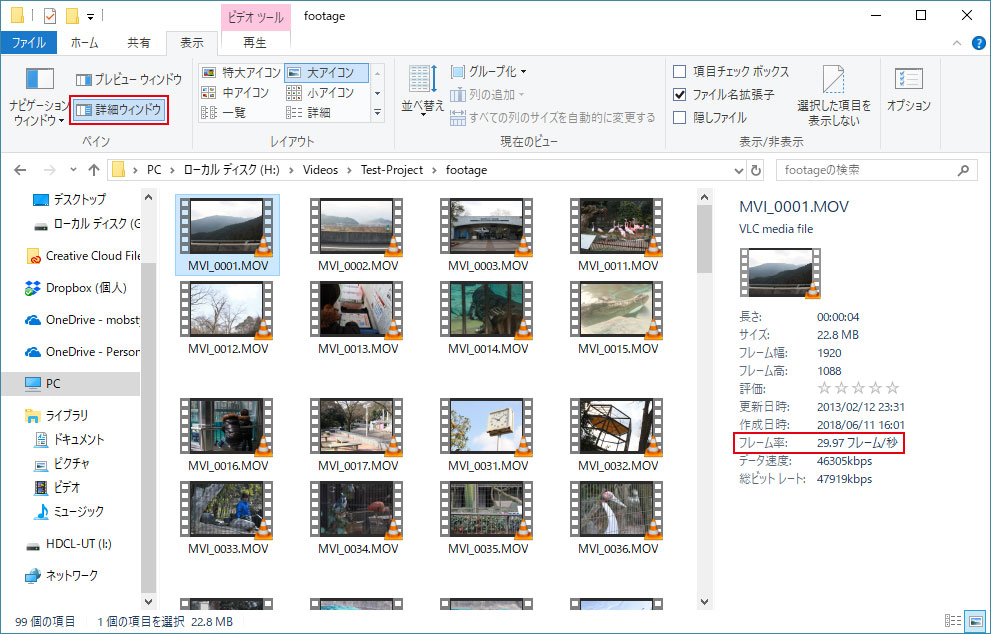991x634 pixels.
Task: Open Dropbox (個人) in sidebar
Action: click(x=76, y=288)
